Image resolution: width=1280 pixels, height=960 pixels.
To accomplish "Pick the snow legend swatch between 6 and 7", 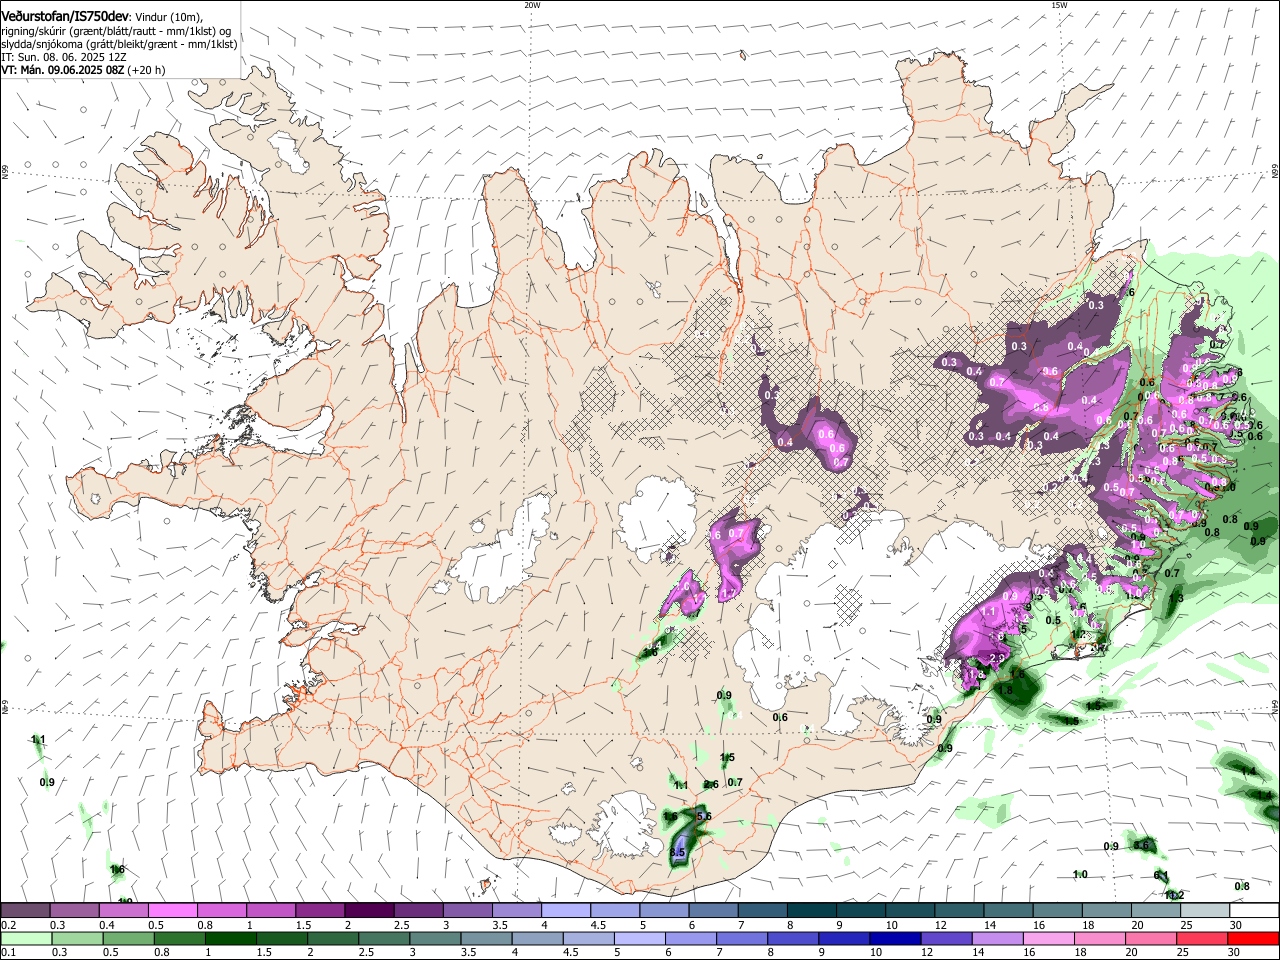I will (711, 910).
